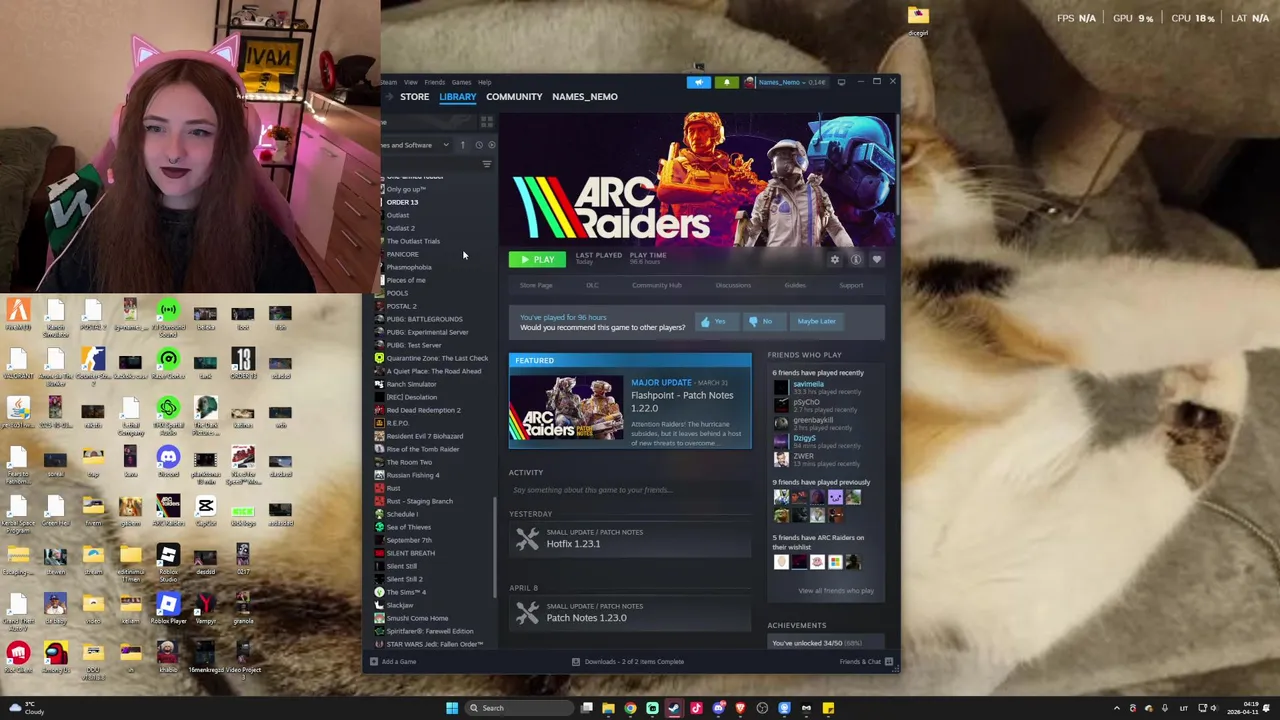
Task: Open Windows Start button
Action: tap(452, 708)
